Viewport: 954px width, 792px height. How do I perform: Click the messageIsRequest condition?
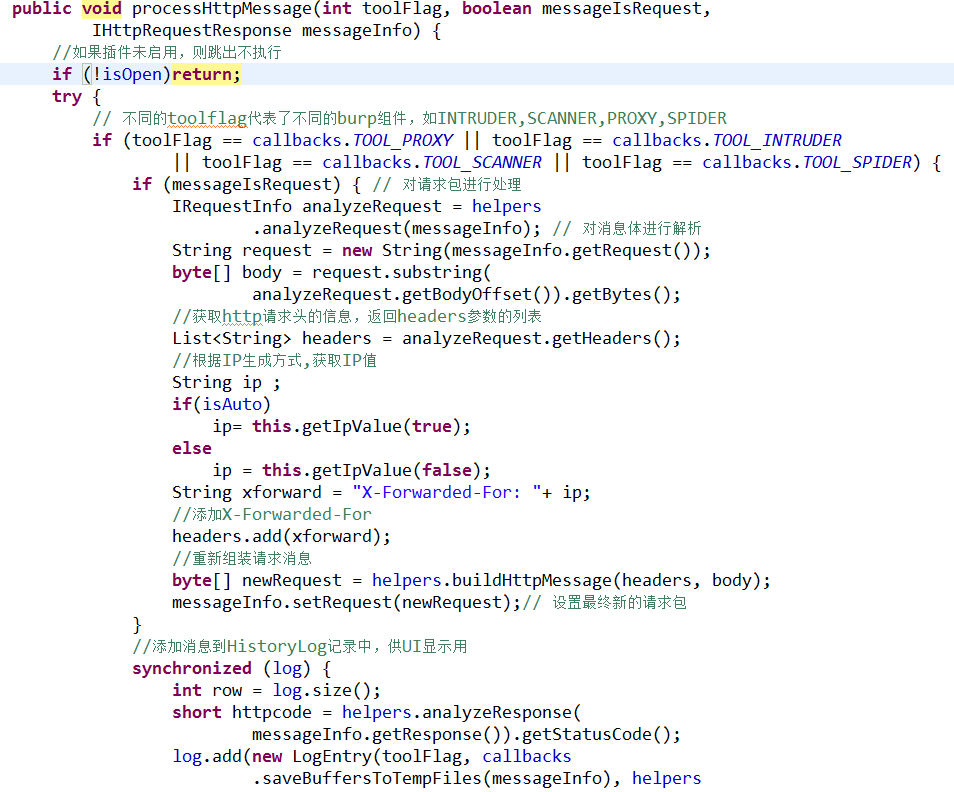tap(252, 184)
